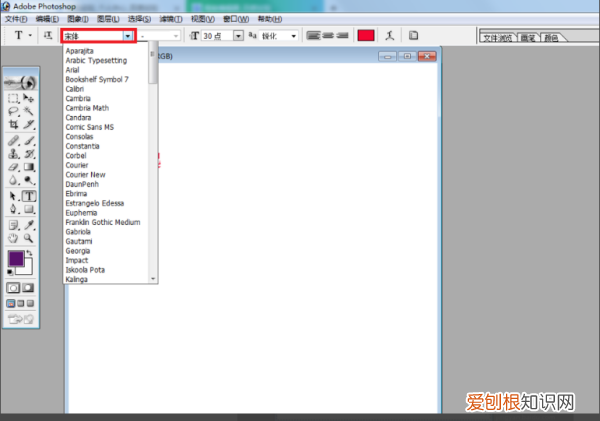Reset to default black and white colors
This screenshot has width=600, height=421.
[10, 272]
